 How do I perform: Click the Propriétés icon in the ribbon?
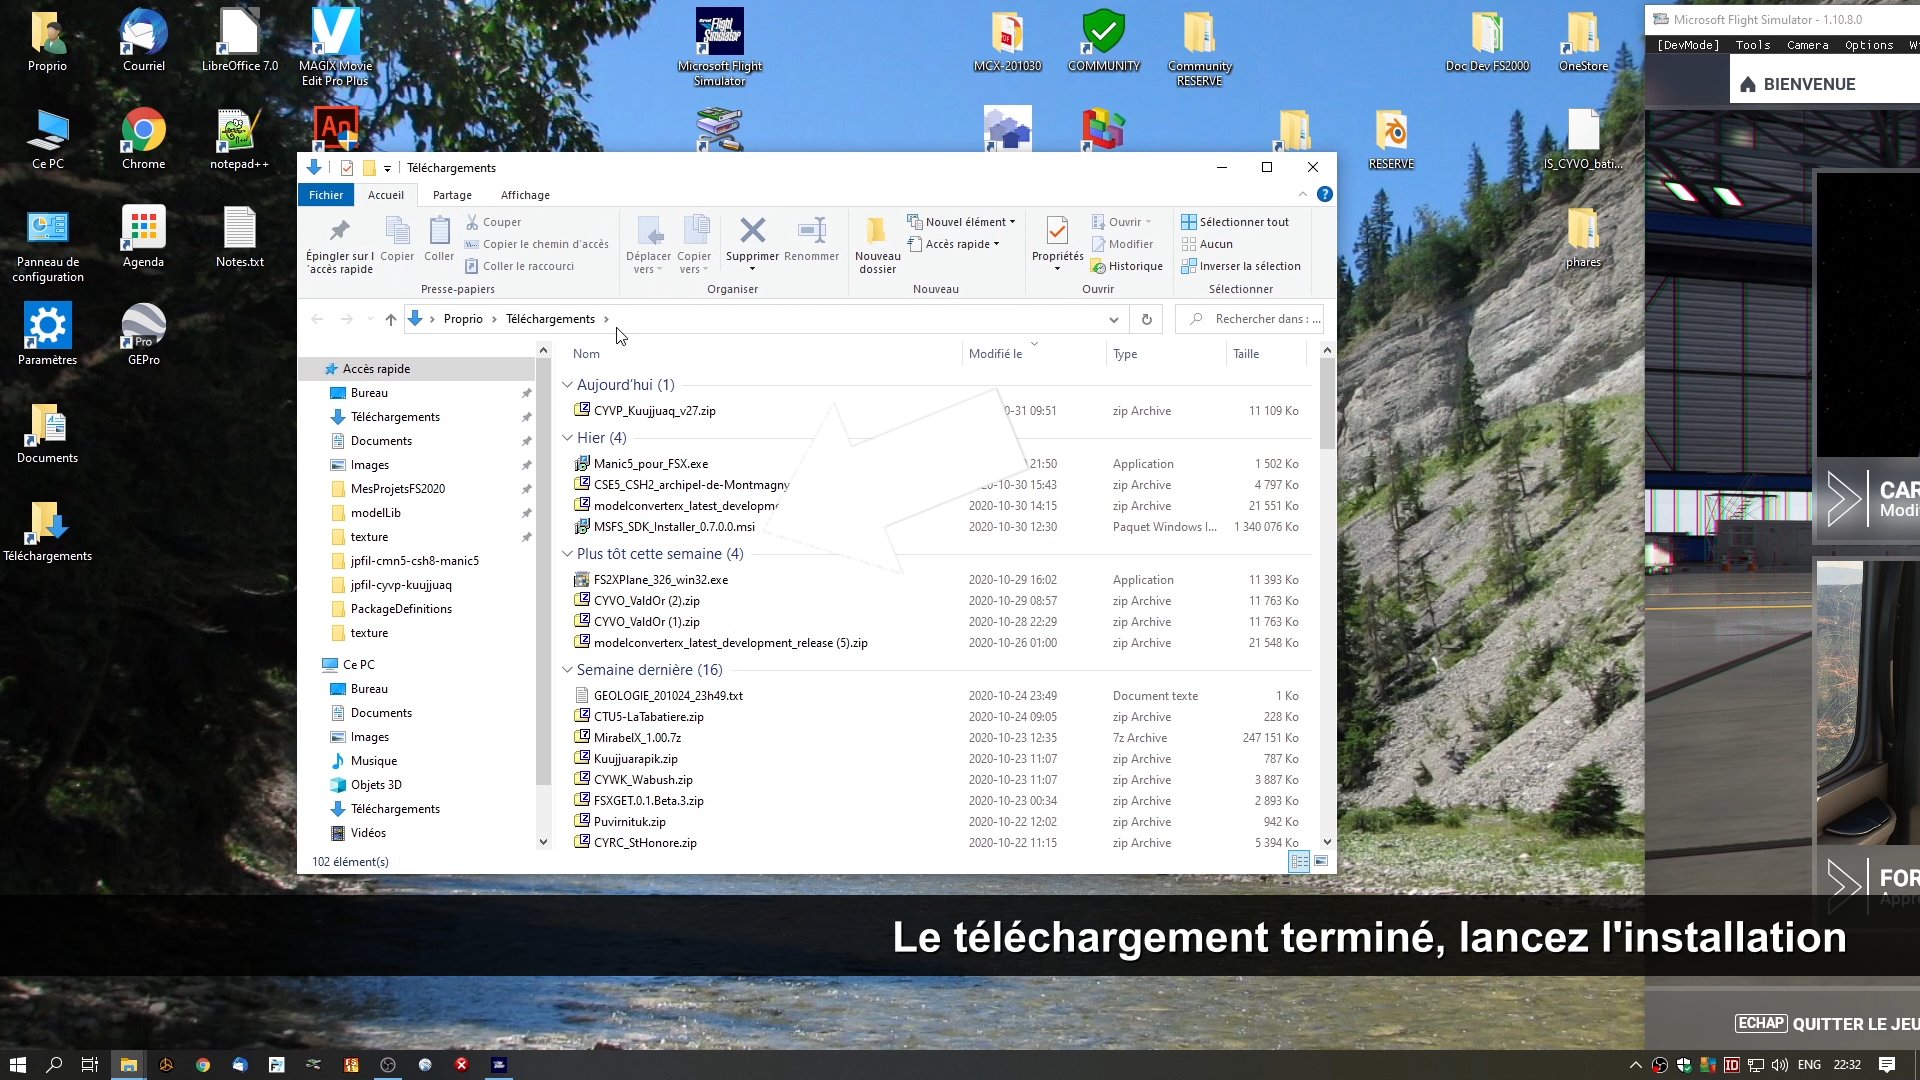1057,232
